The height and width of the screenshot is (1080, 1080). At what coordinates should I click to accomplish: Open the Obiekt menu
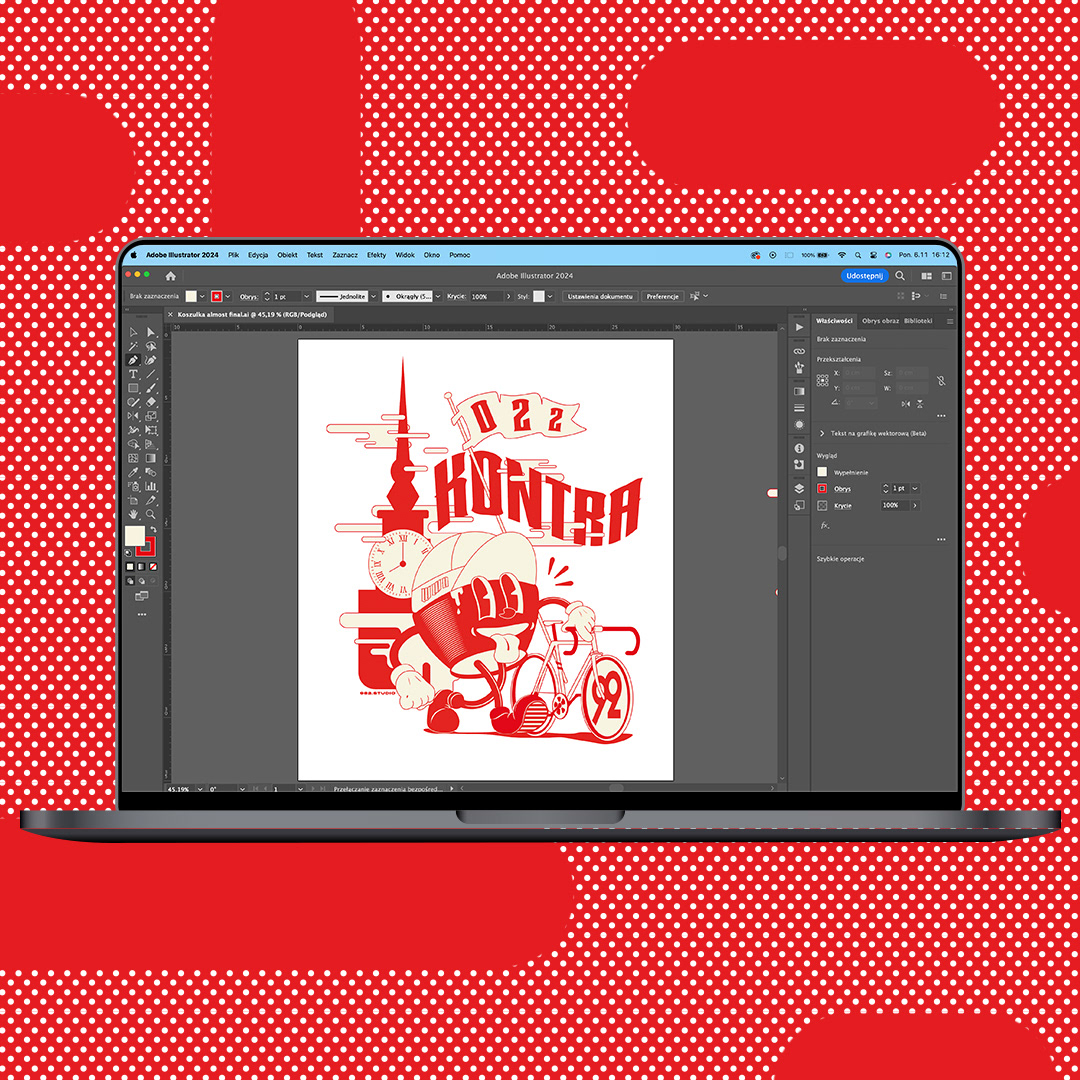click(287, 255)
